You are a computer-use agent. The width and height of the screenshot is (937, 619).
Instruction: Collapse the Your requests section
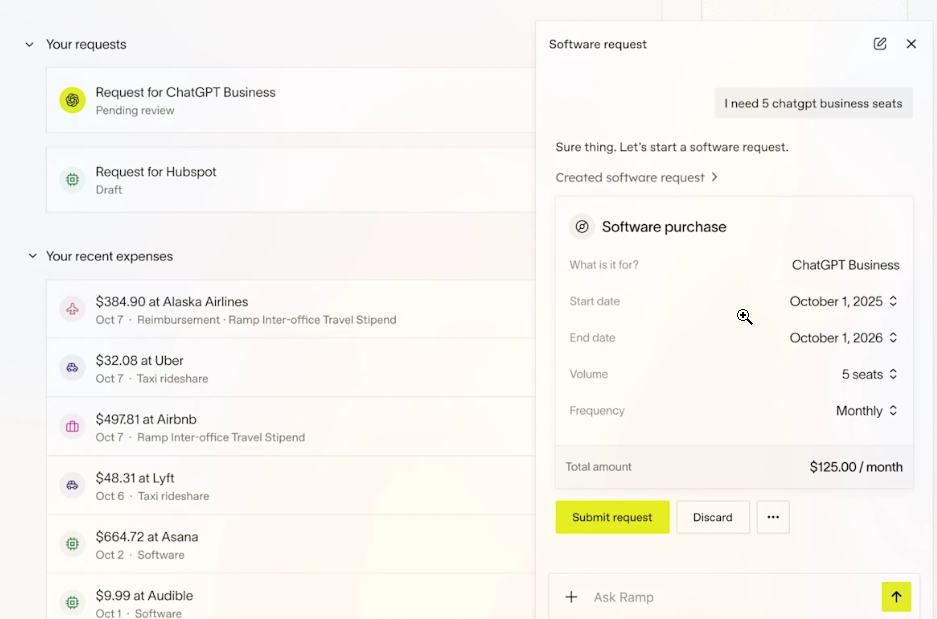tap(30, 45)
